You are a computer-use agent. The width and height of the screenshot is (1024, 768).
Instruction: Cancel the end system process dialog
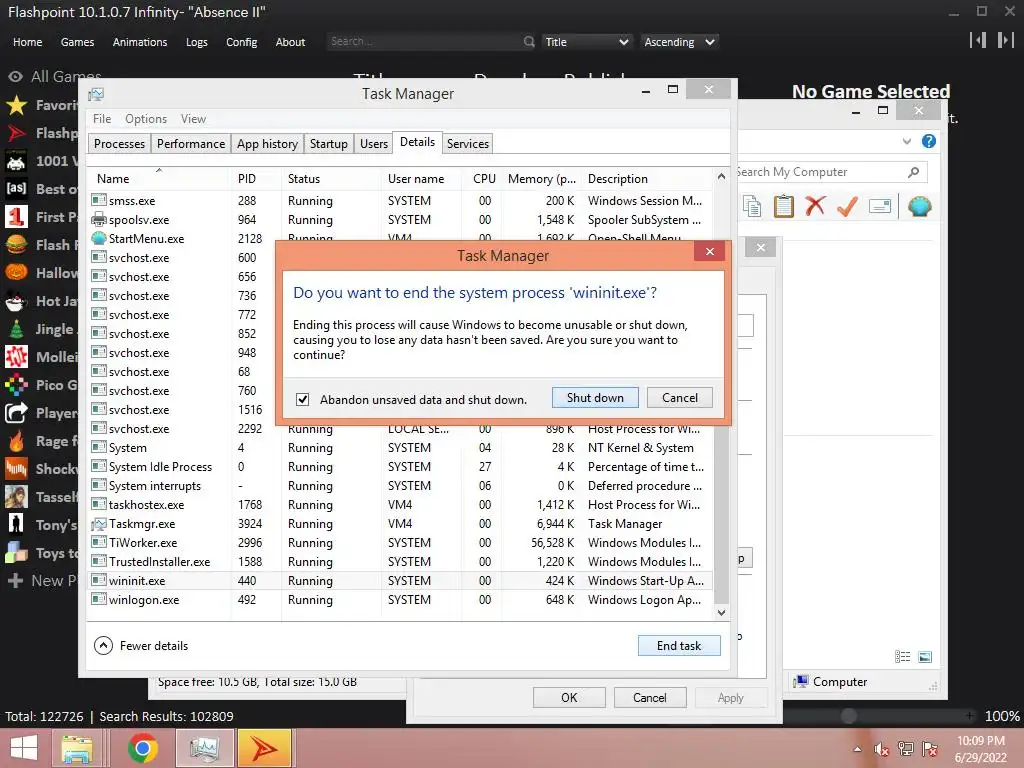point(679,398)
